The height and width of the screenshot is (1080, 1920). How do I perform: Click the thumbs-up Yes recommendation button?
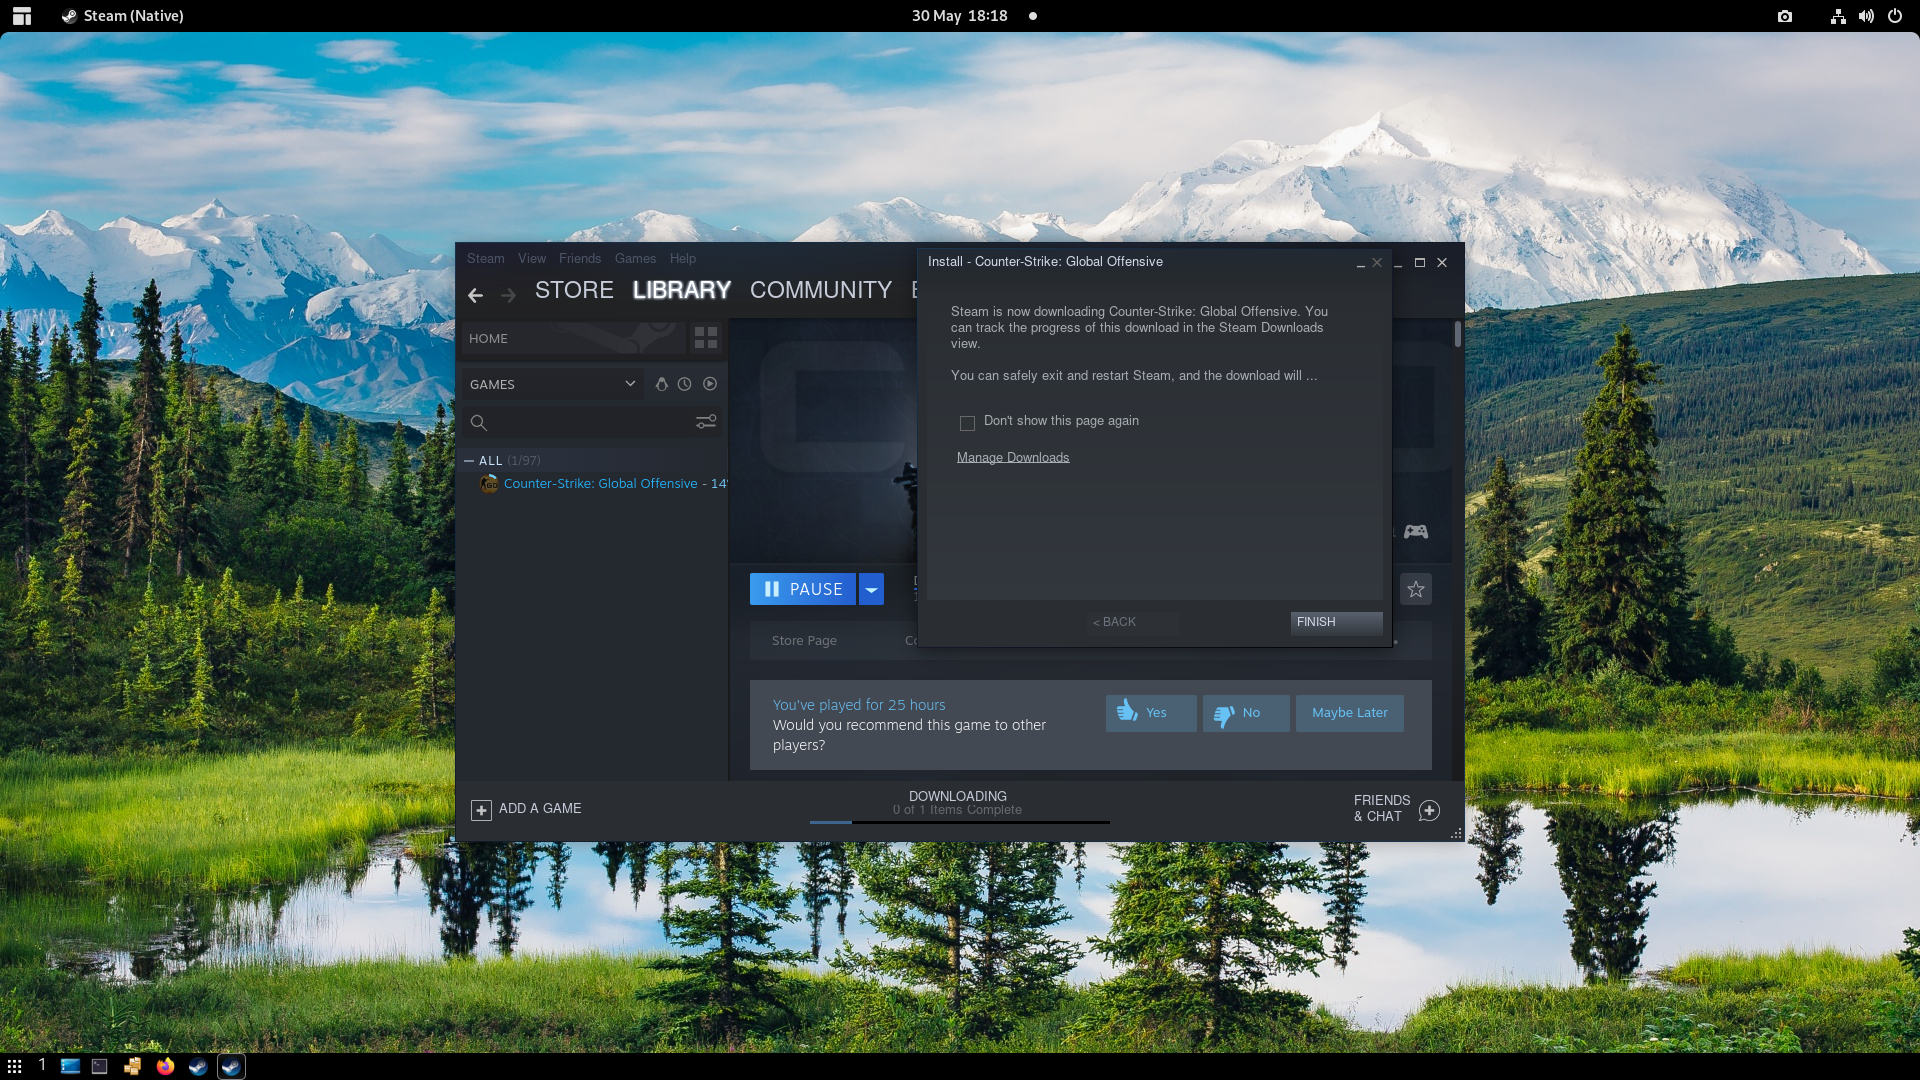tap(1150, 713)
